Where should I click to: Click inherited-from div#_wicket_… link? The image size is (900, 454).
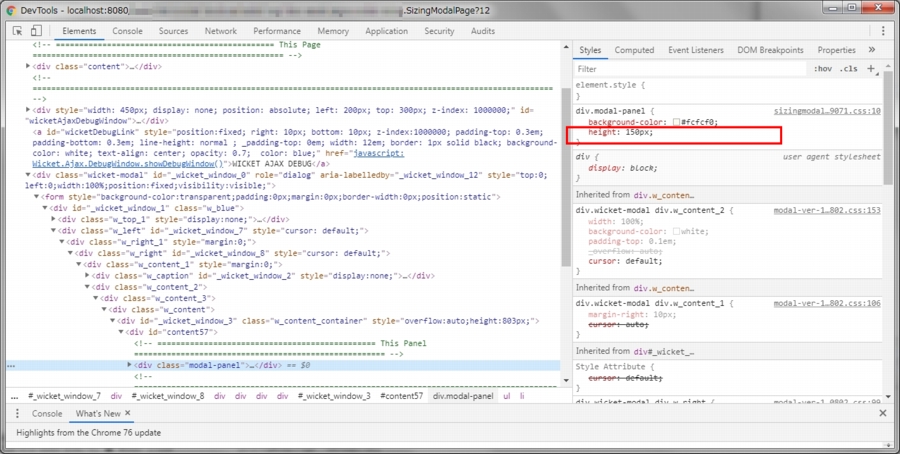click(x=664, y=351)
